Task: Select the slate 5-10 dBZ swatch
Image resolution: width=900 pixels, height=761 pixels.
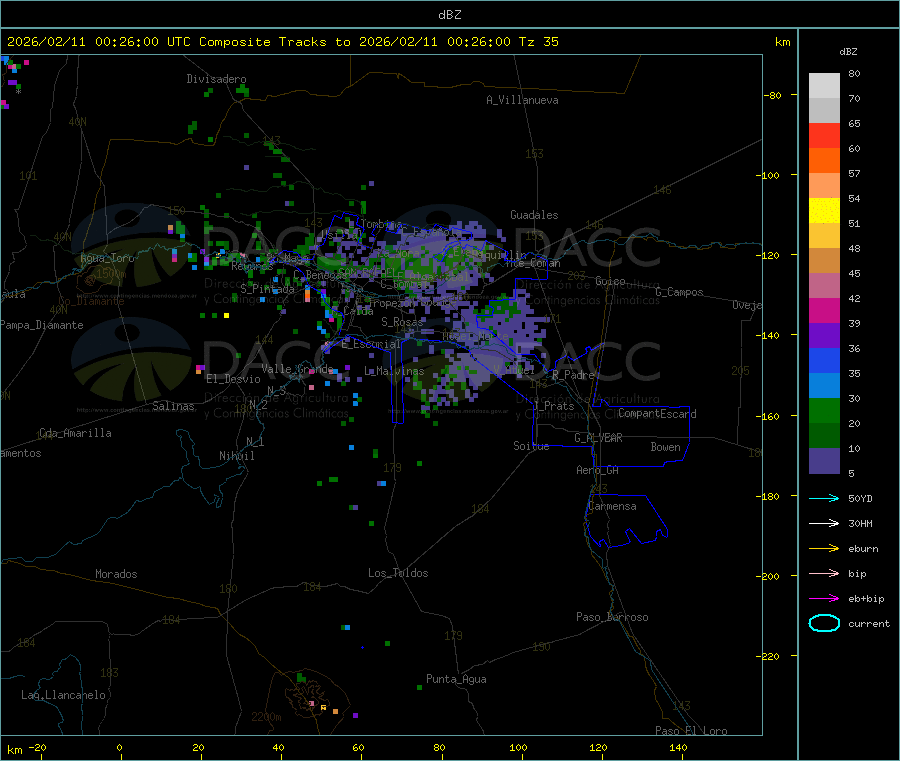Action: pyautogui.click(x=824, y=460)
